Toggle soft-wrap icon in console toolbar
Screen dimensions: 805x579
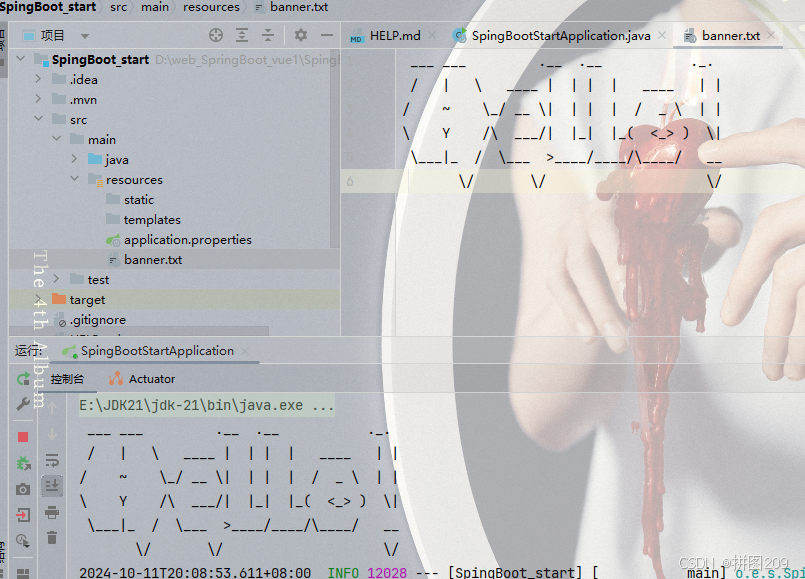[x=52, y=460]
